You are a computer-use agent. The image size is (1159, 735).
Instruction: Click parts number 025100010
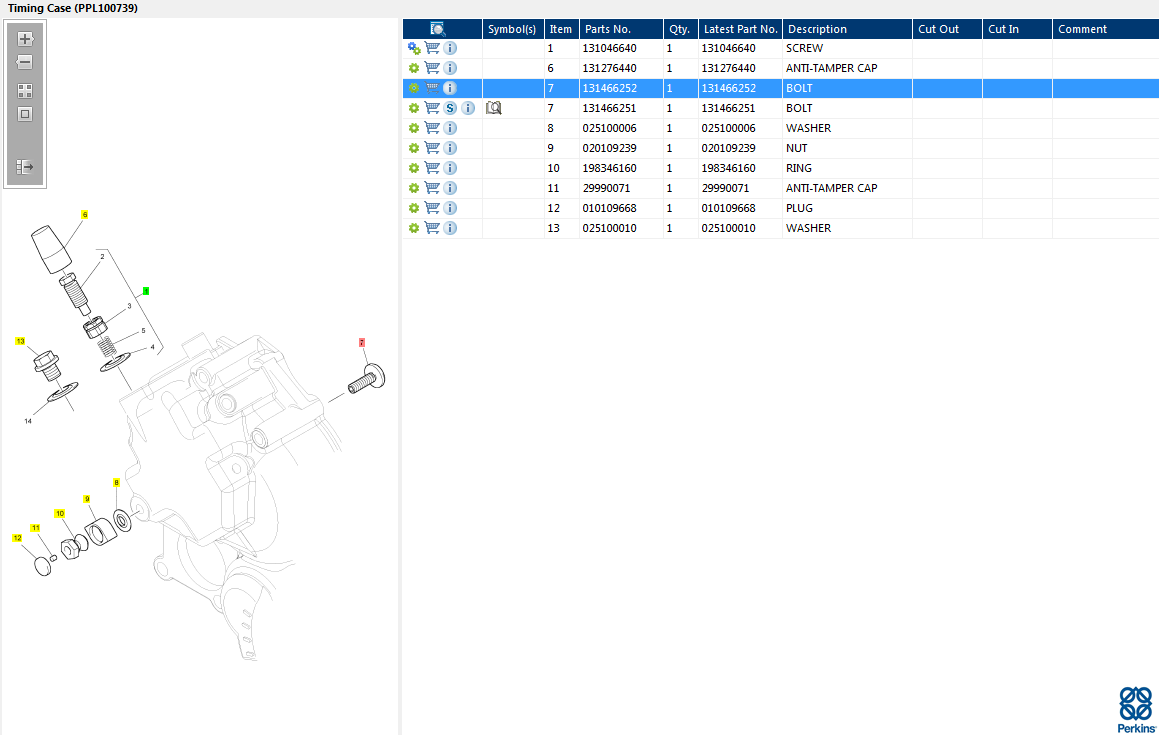coord(609,228)
